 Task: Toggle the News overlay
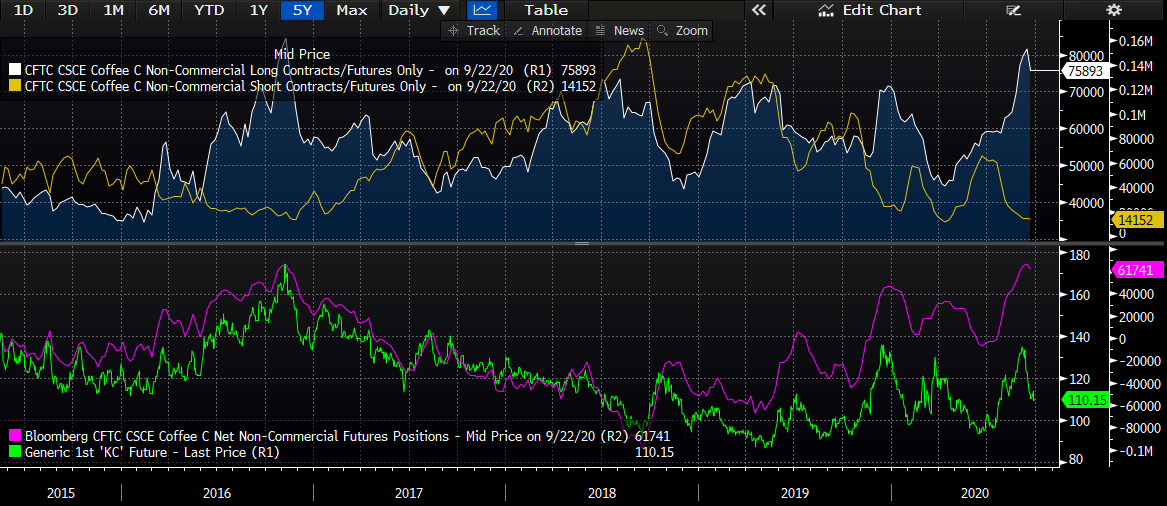click(620, 30)
